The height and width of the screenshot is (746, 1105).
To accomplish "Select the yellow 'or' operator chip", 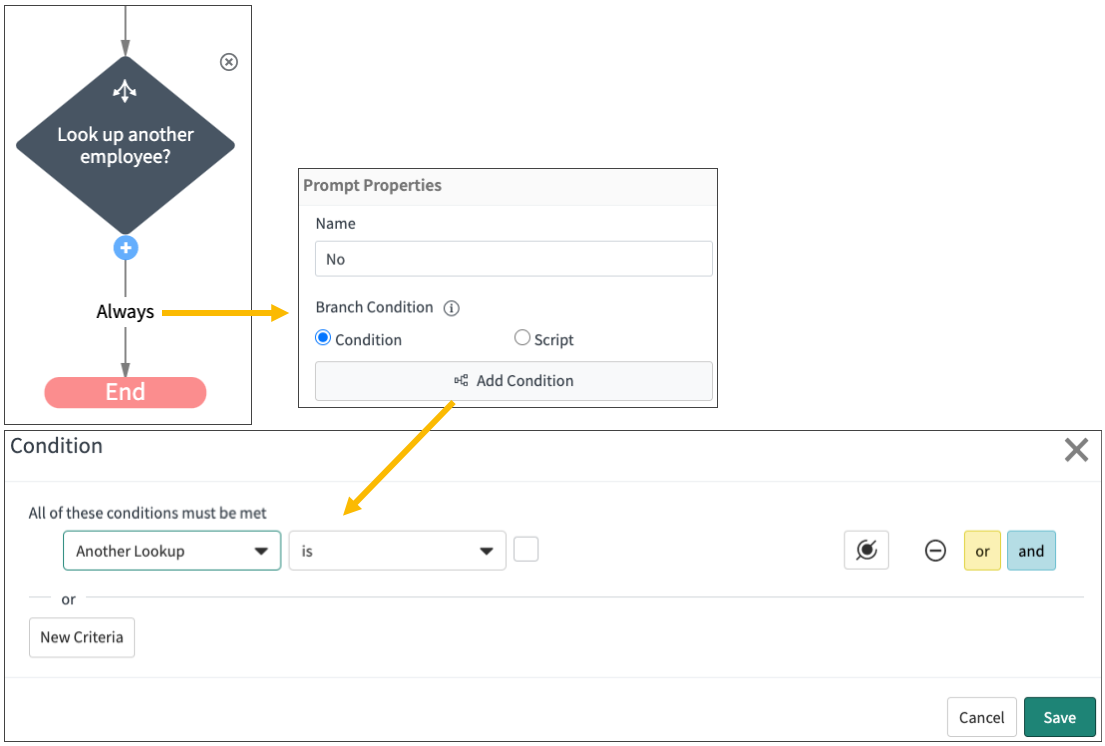I will (982, 550).
